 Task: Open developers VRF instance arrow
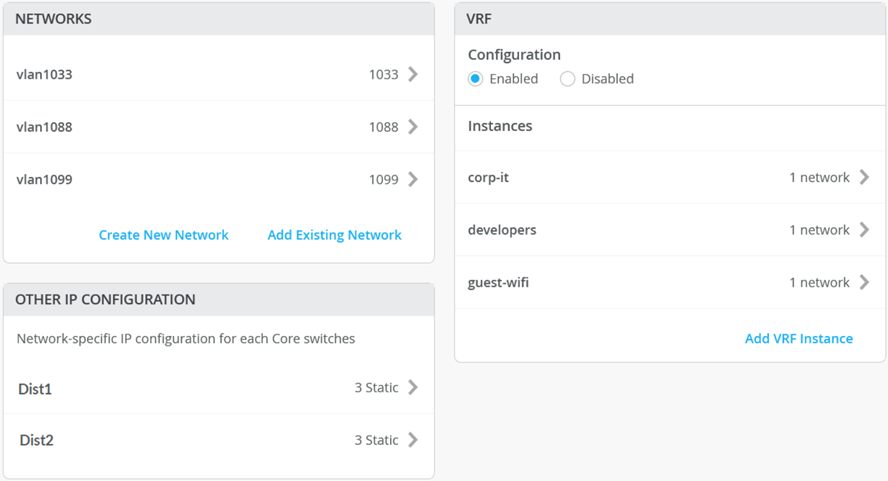coord(864,230)
